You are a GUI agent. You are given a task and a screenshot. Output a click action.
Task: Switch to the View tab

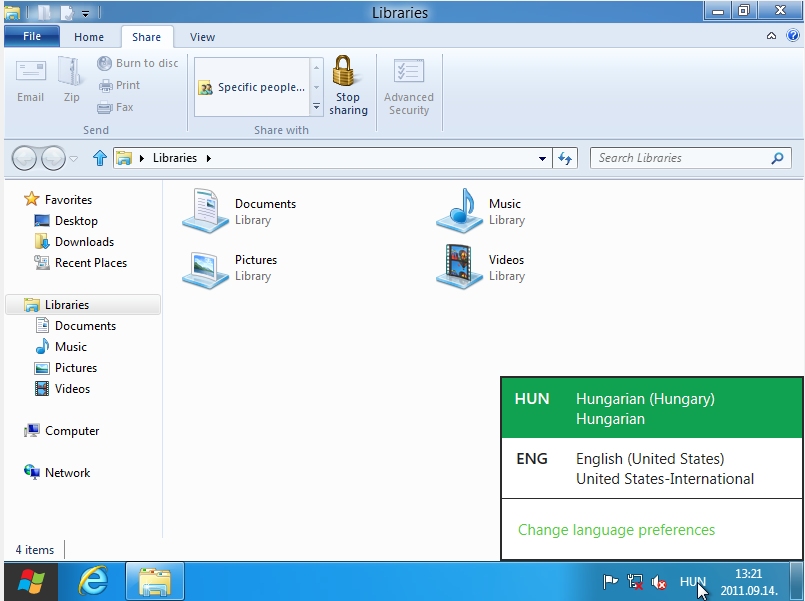pos(202,37)
